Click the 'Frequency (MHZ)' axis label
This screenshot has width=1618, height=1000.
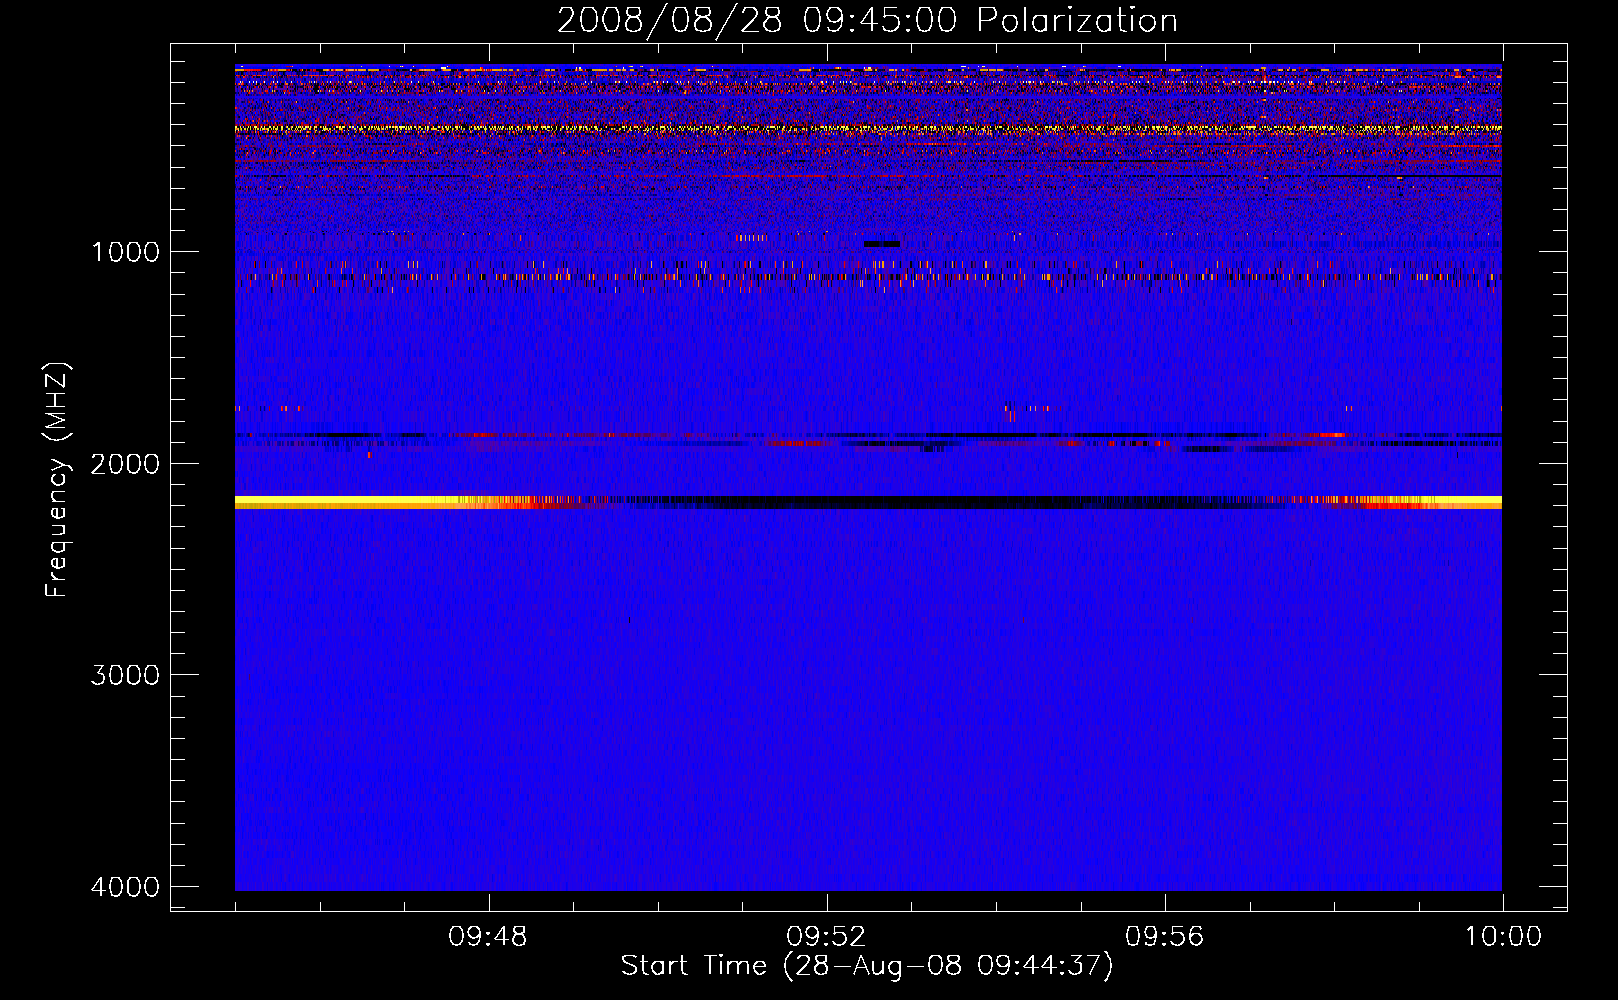point(57,480)
